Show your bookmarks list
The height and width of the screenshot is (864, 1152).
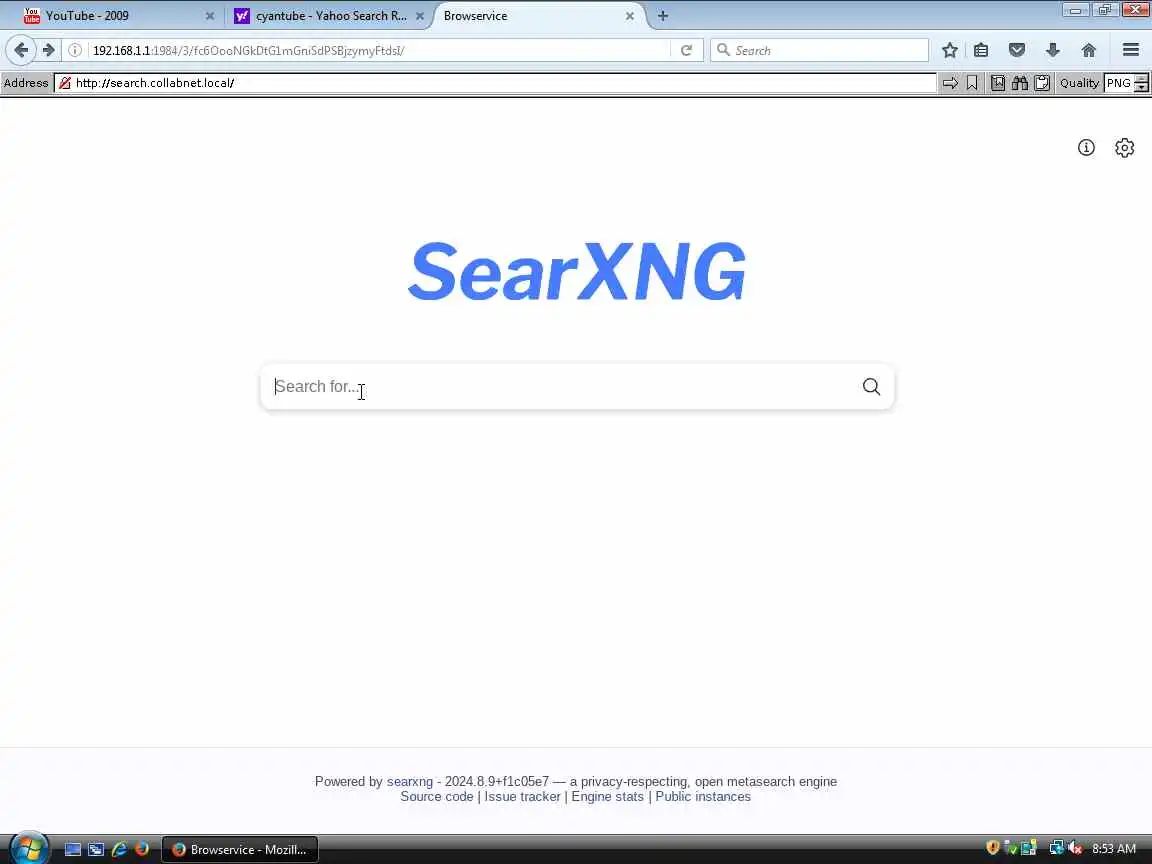tap(981, 50)
